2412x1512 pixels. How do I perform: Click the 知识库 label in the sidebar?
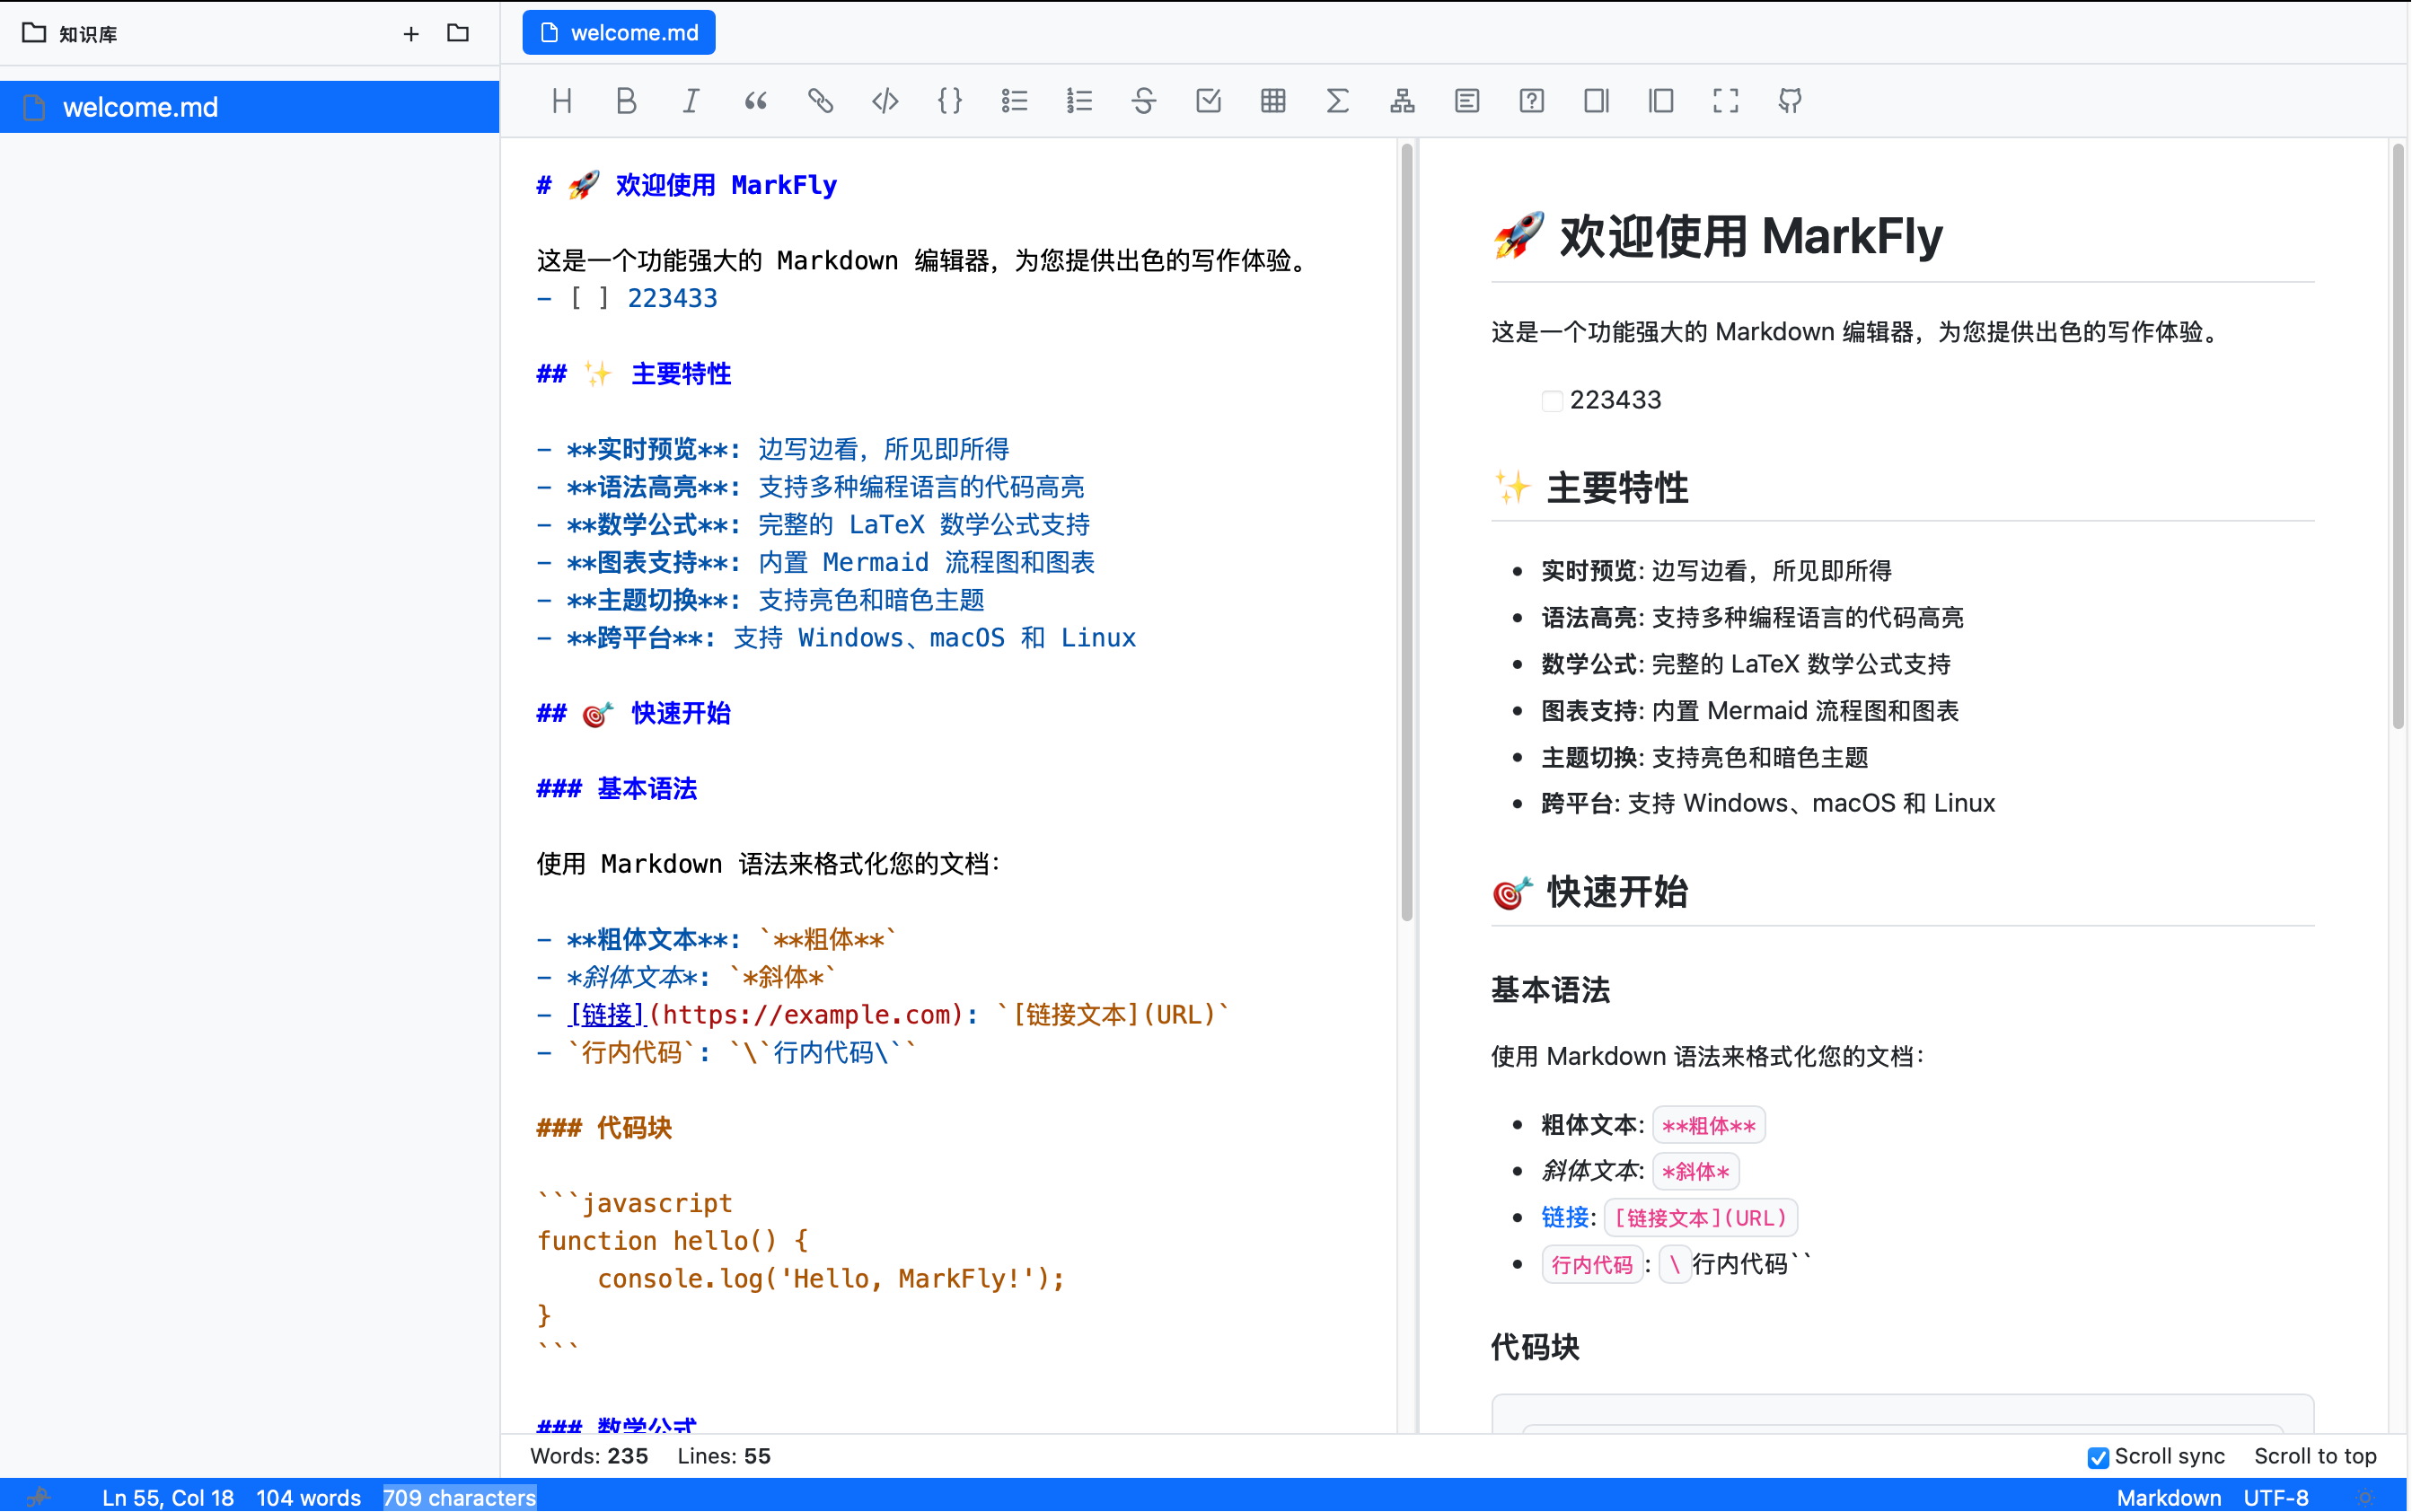click(88, 34)
